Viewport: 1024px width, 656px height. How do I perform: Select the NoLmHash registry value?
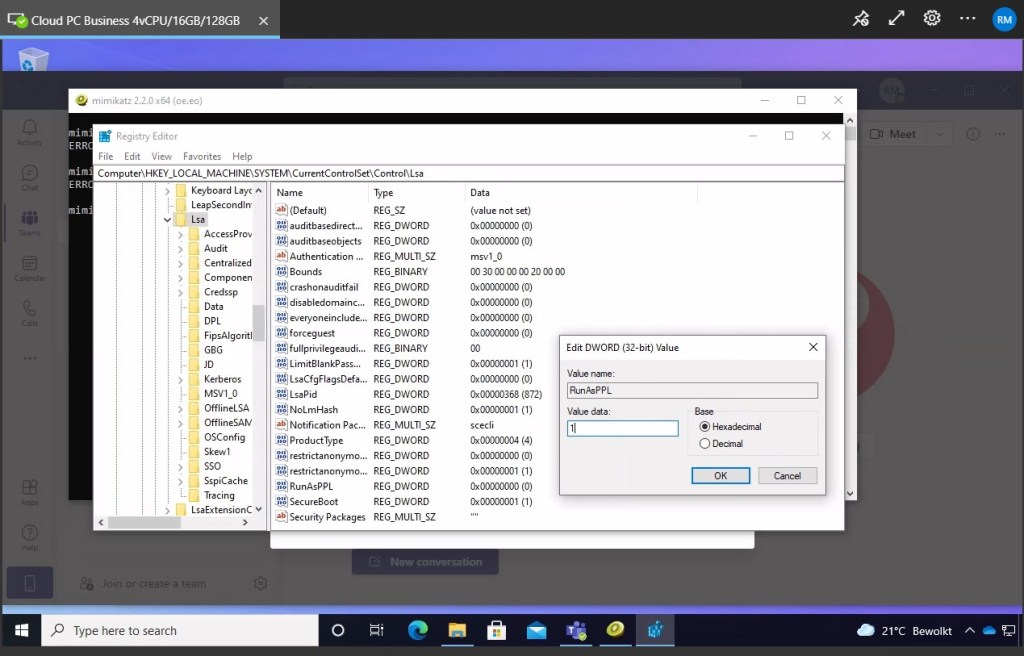pos(313,410)
